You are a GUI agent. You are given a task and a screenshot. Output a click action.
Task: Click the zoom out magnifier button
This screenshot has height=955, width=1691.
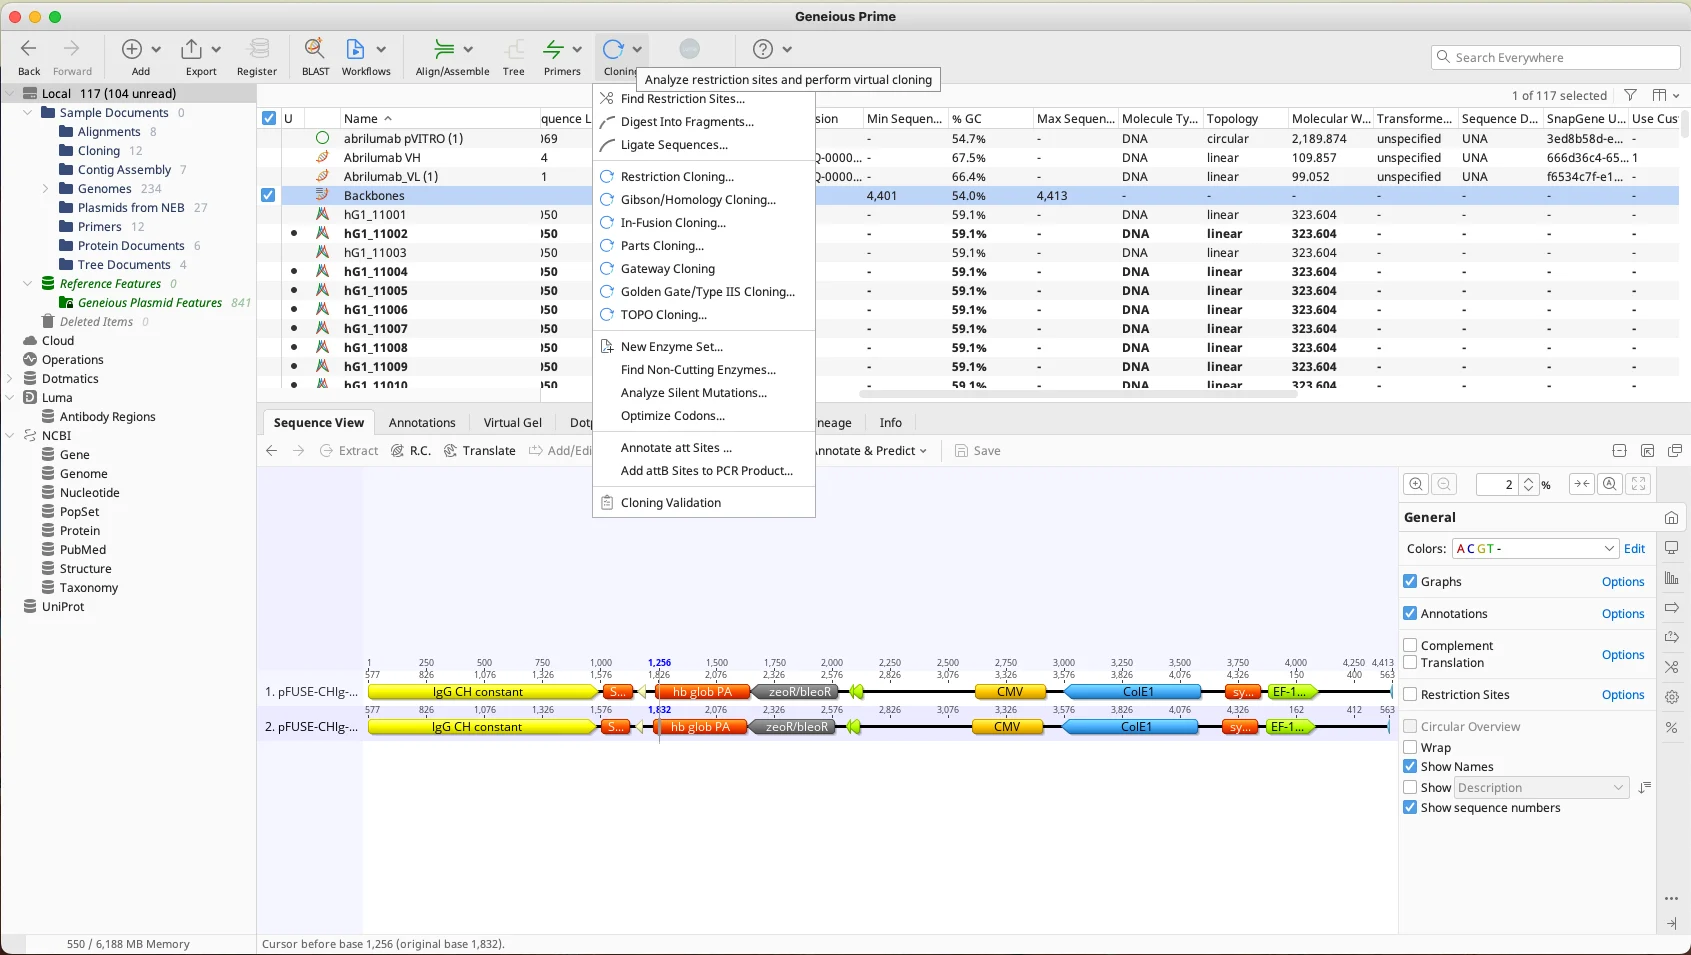(1444, 484)
